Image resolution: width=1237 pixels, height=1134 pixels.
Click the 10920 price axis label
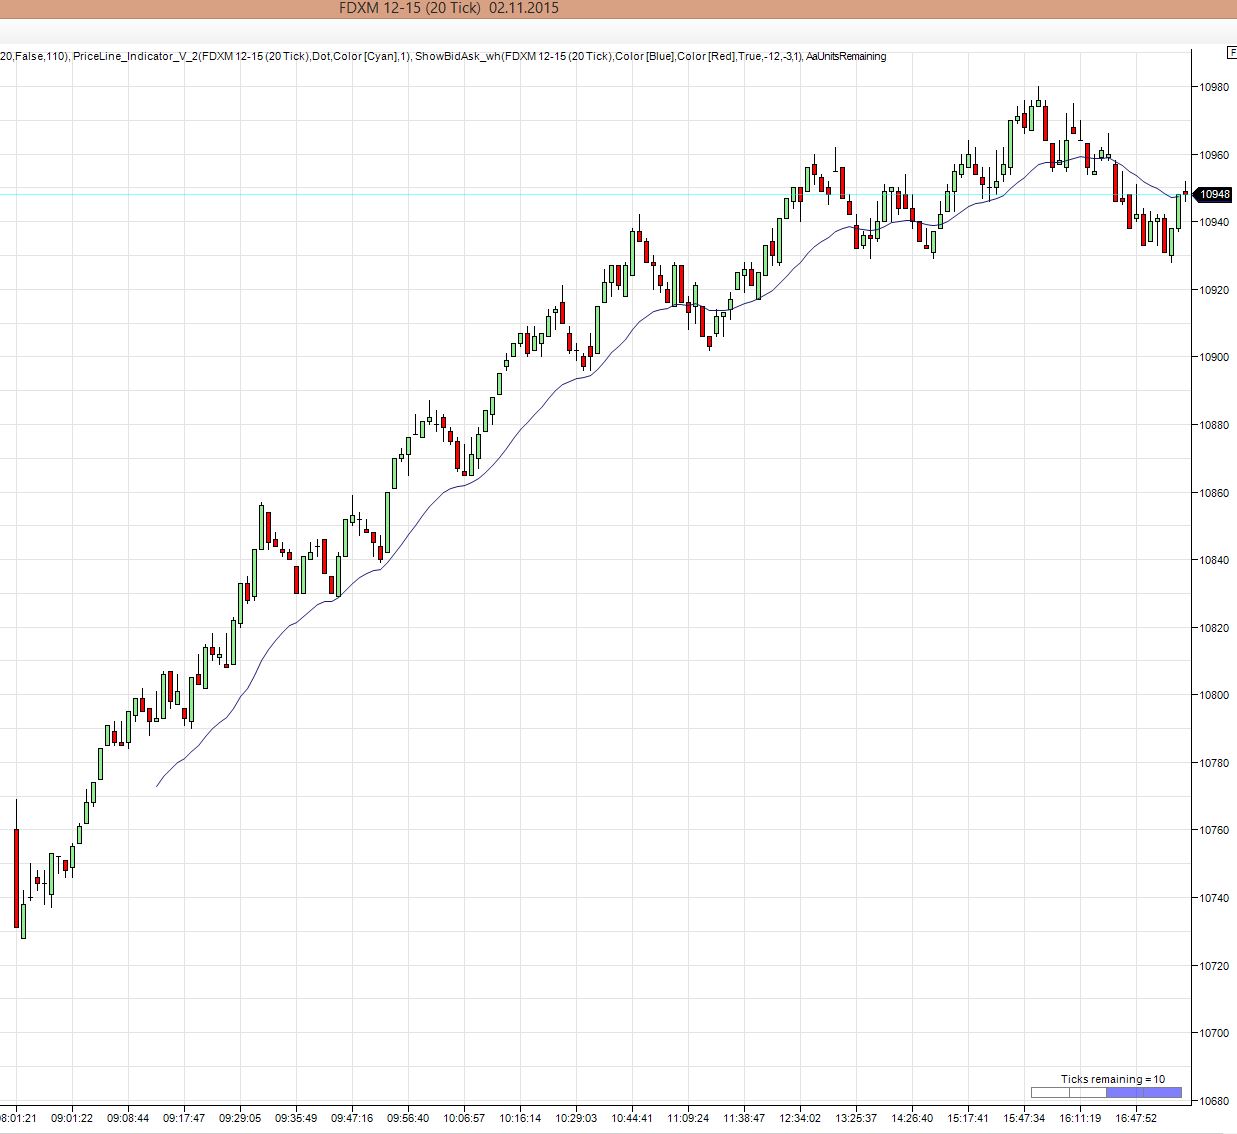coord(1214,290)
